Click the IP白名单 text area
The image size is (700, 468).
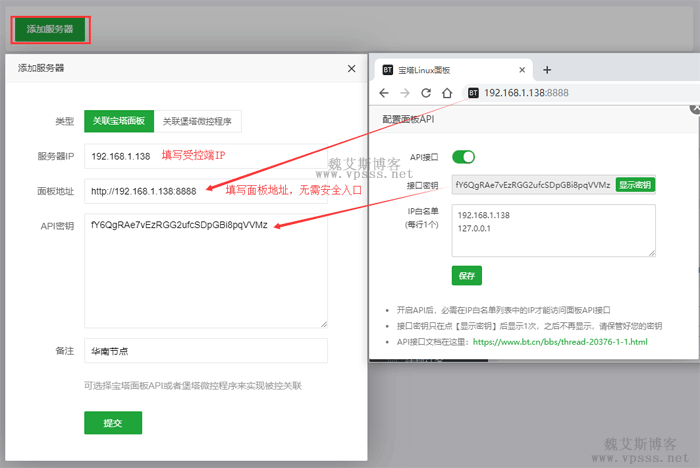(x=553, y=231)
